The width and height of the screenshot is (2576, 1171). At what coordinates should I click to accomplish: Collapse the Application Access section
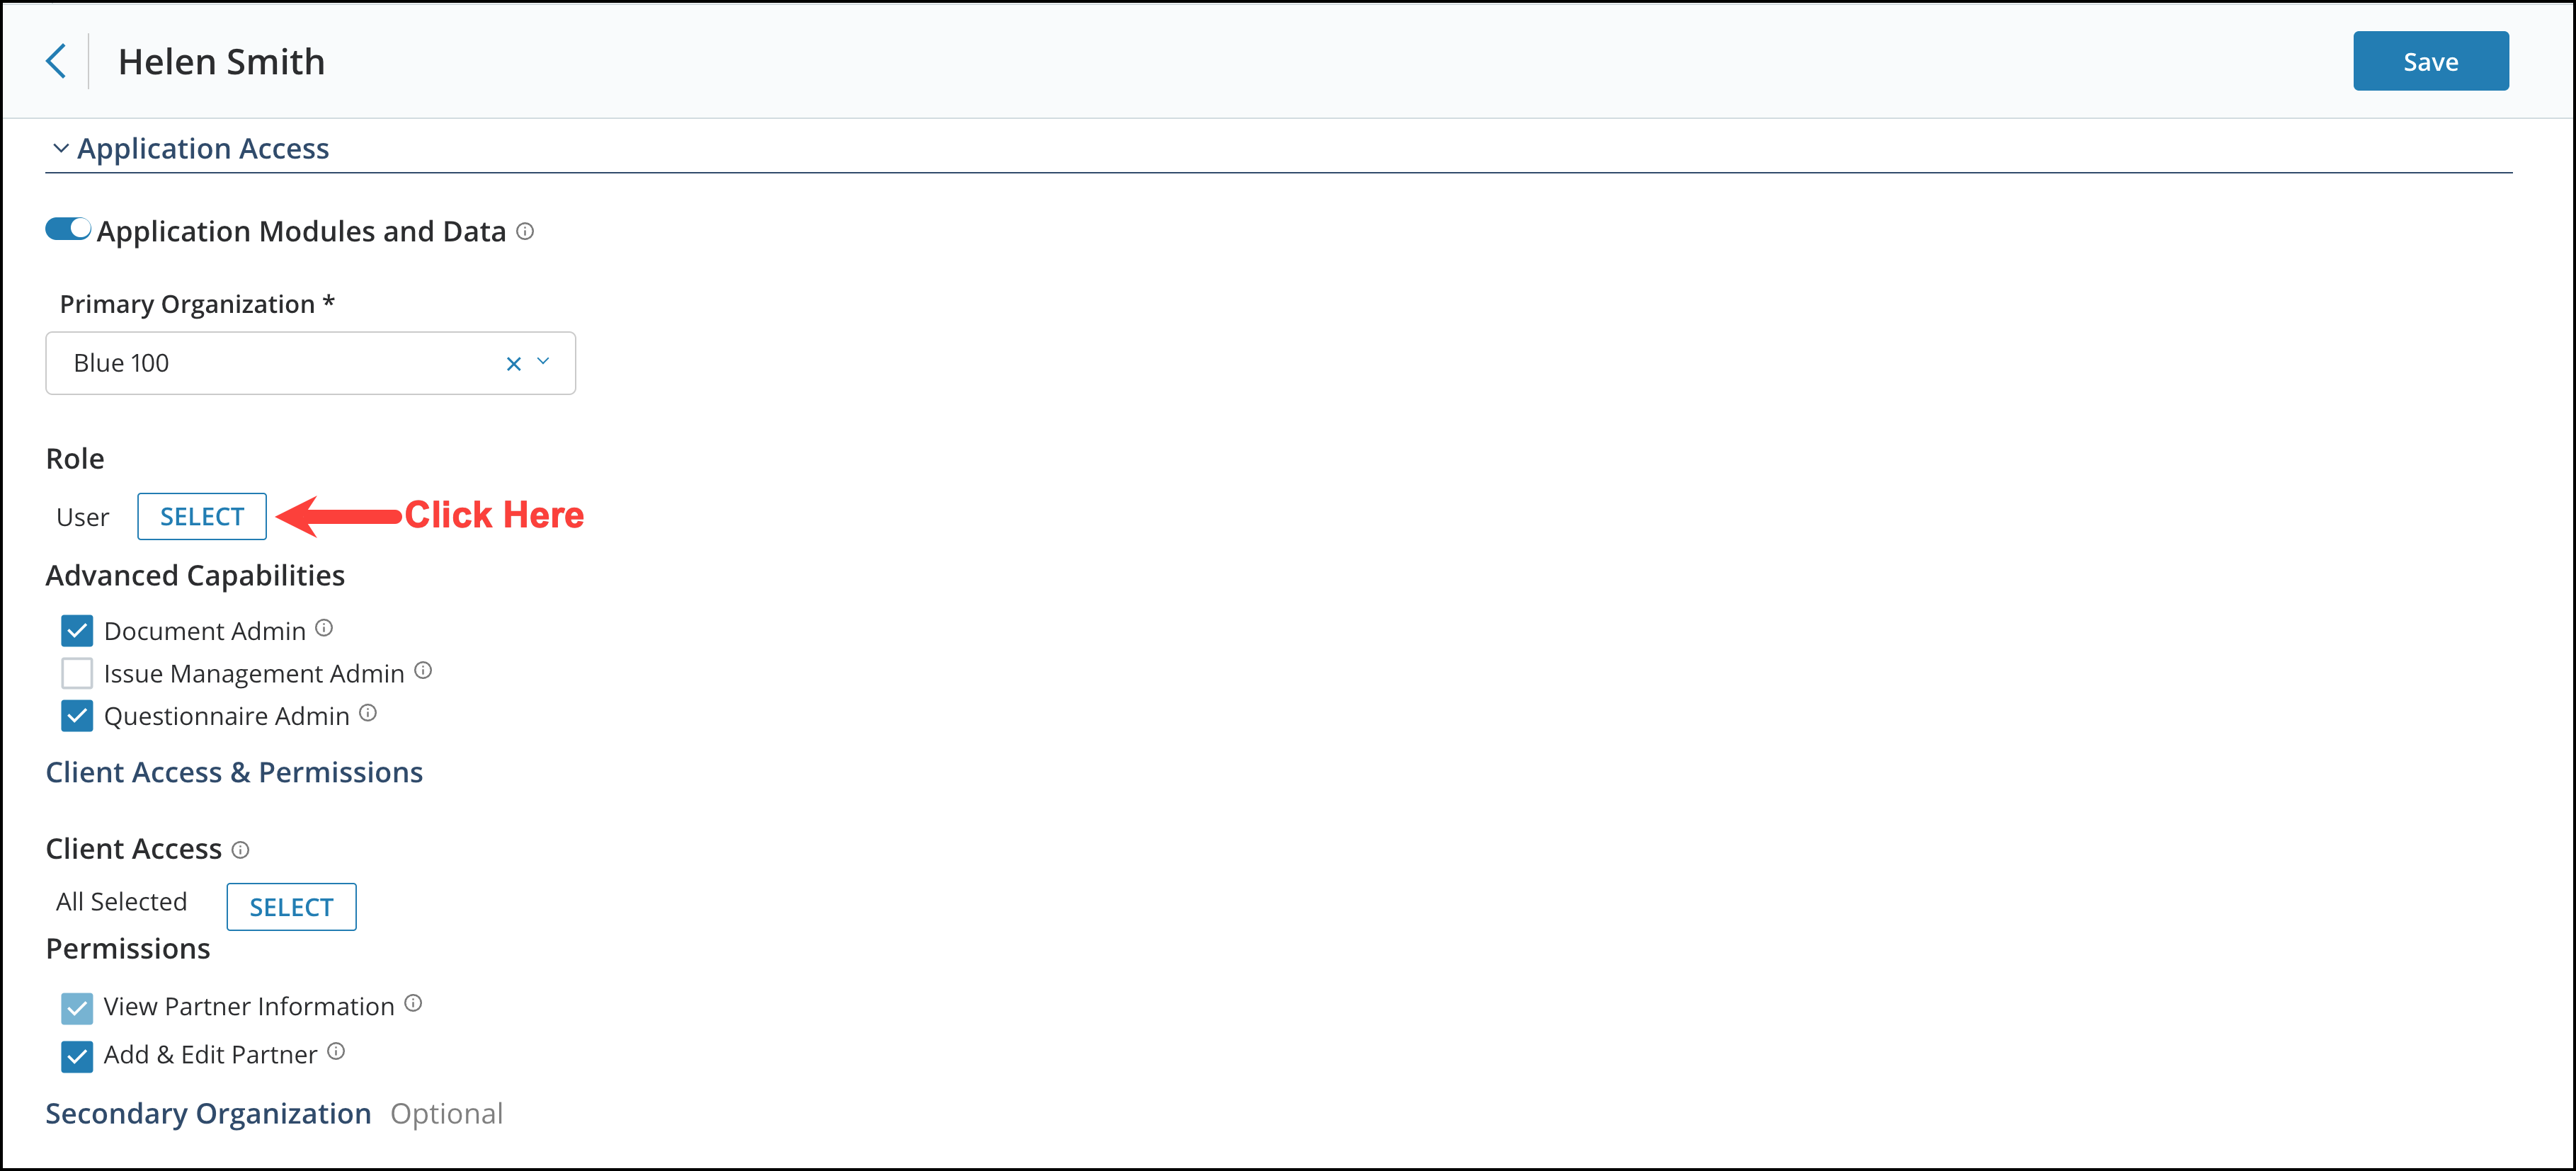tap(61, 148)
